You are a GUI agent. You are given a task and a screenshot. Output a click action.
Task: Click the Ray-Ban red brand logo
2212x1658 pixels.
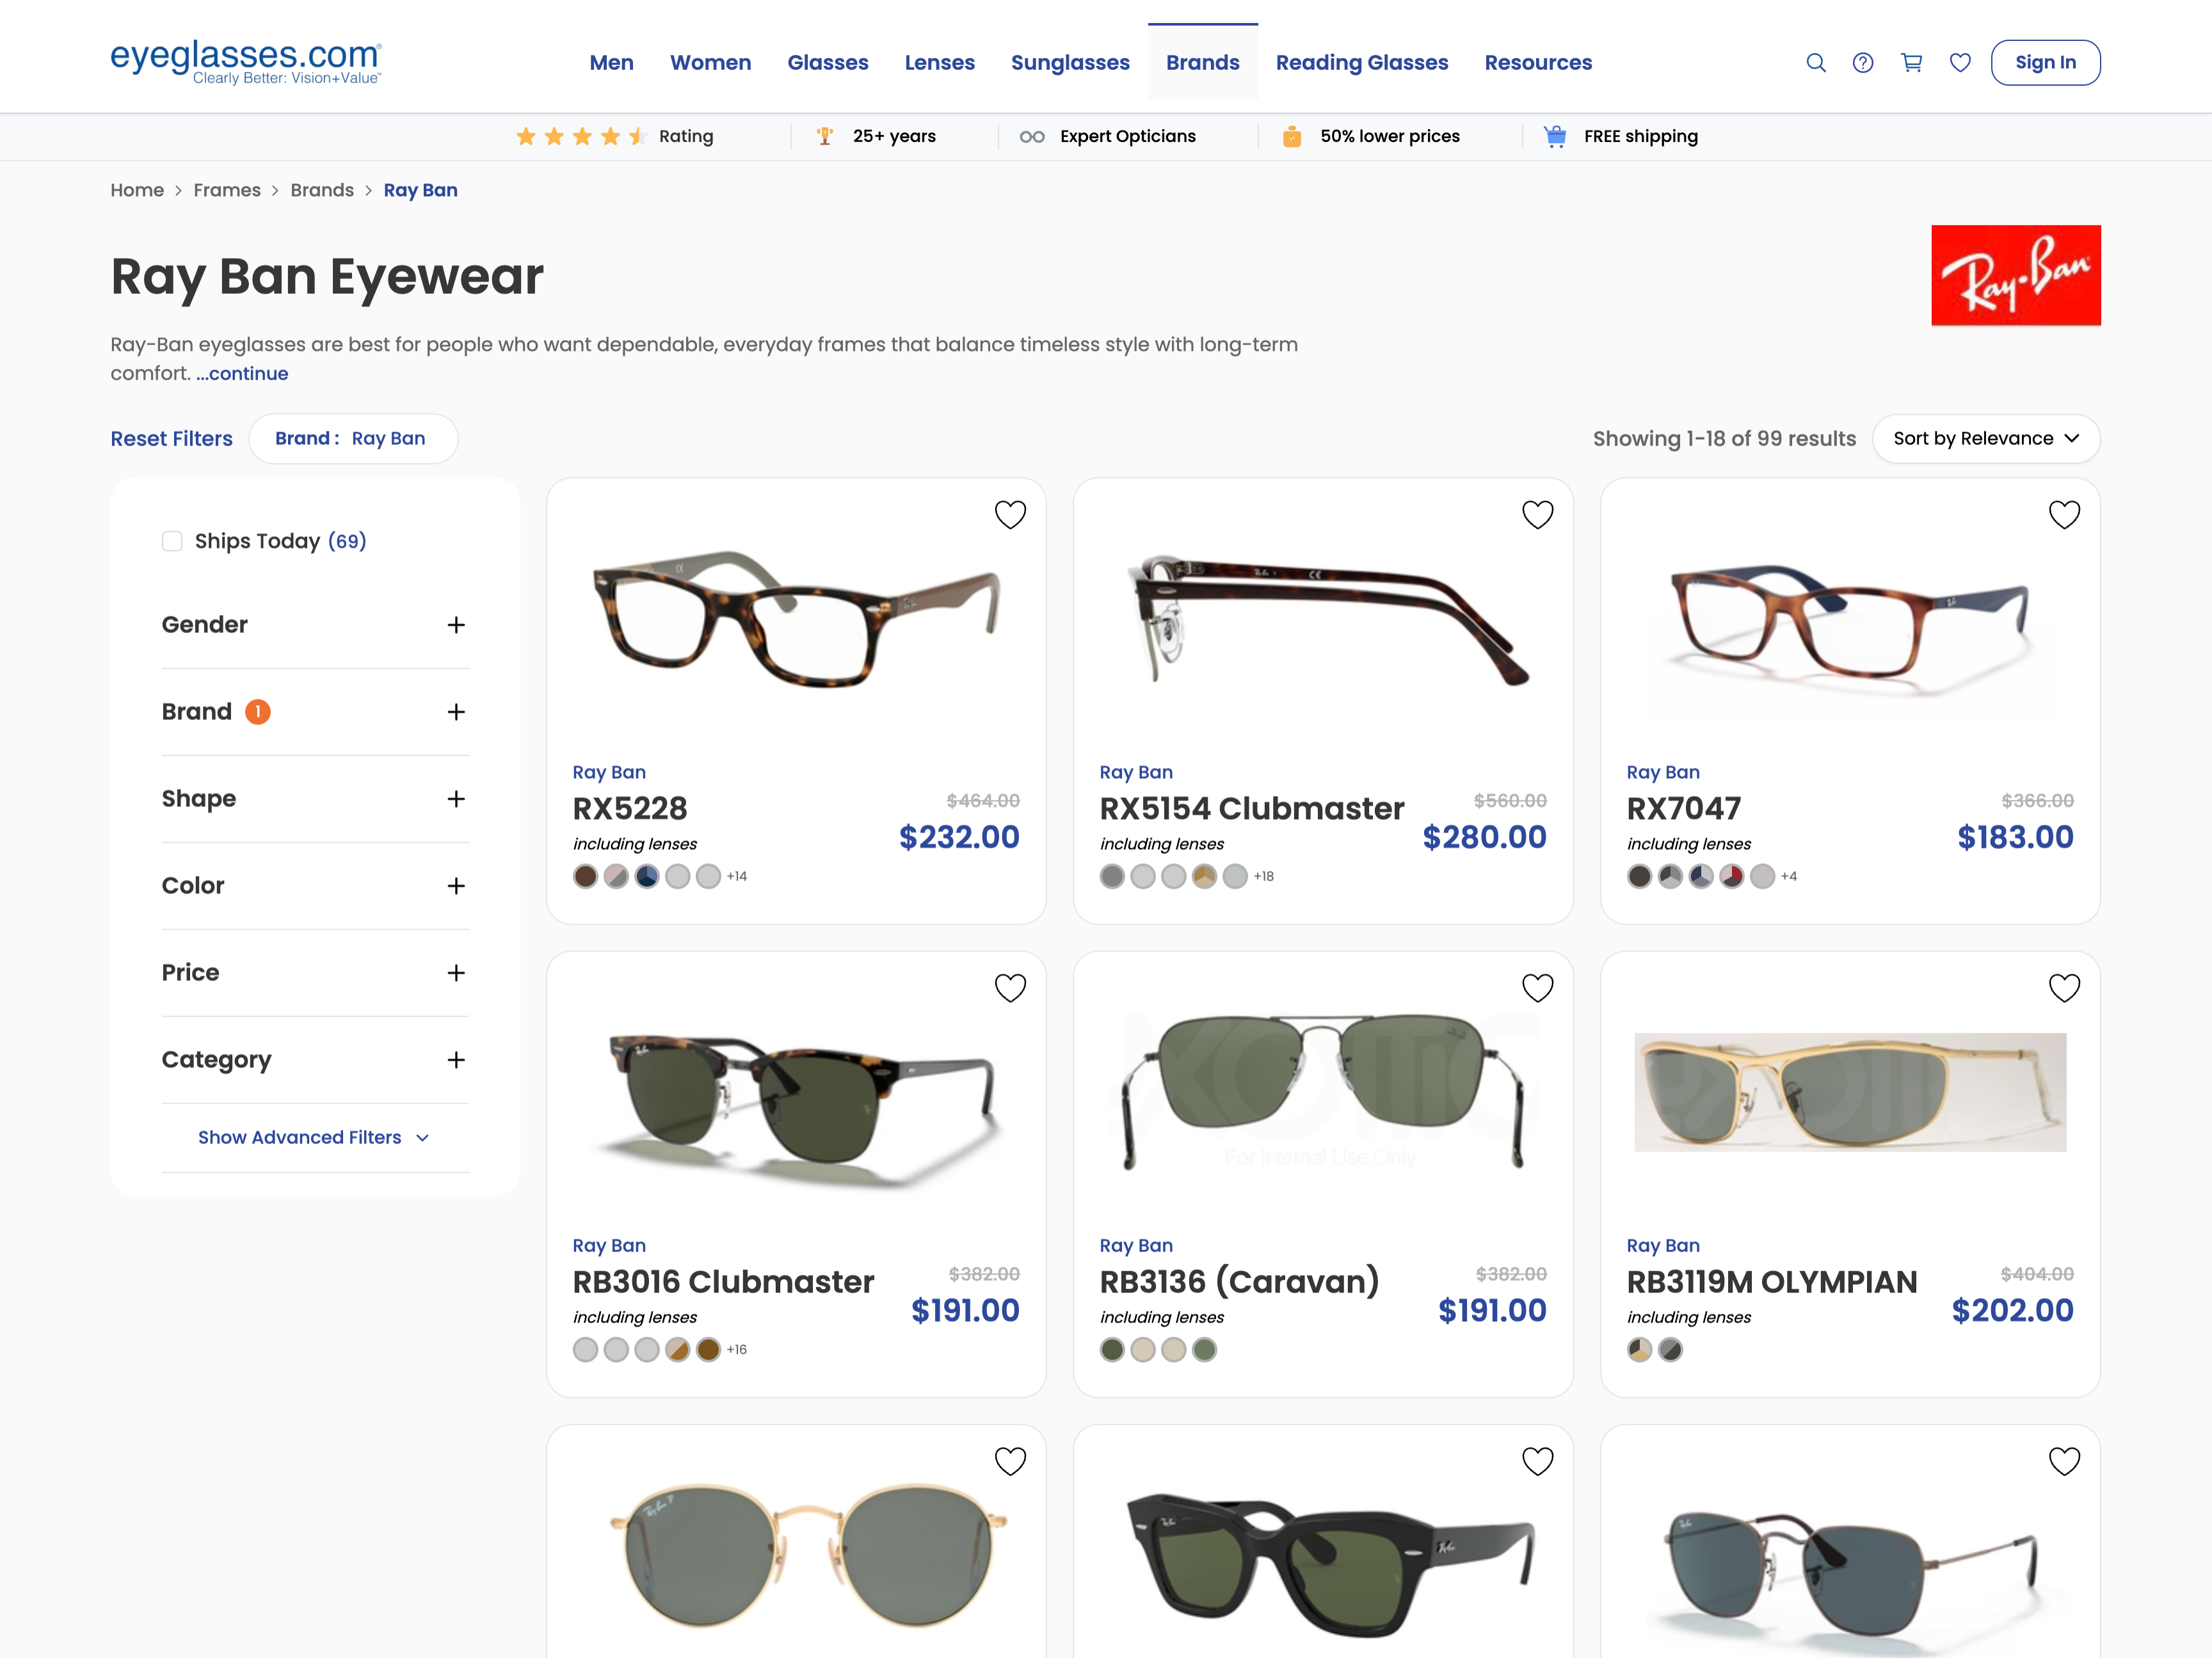[2015, 275]
